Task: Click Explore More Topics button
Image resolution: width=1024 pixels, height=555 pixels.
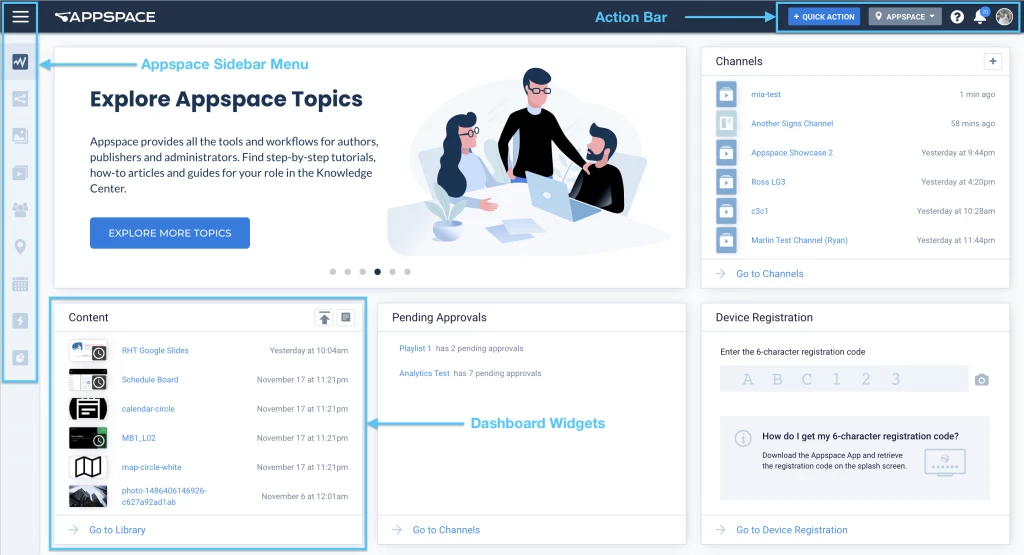Action: (x=170, y=233)
